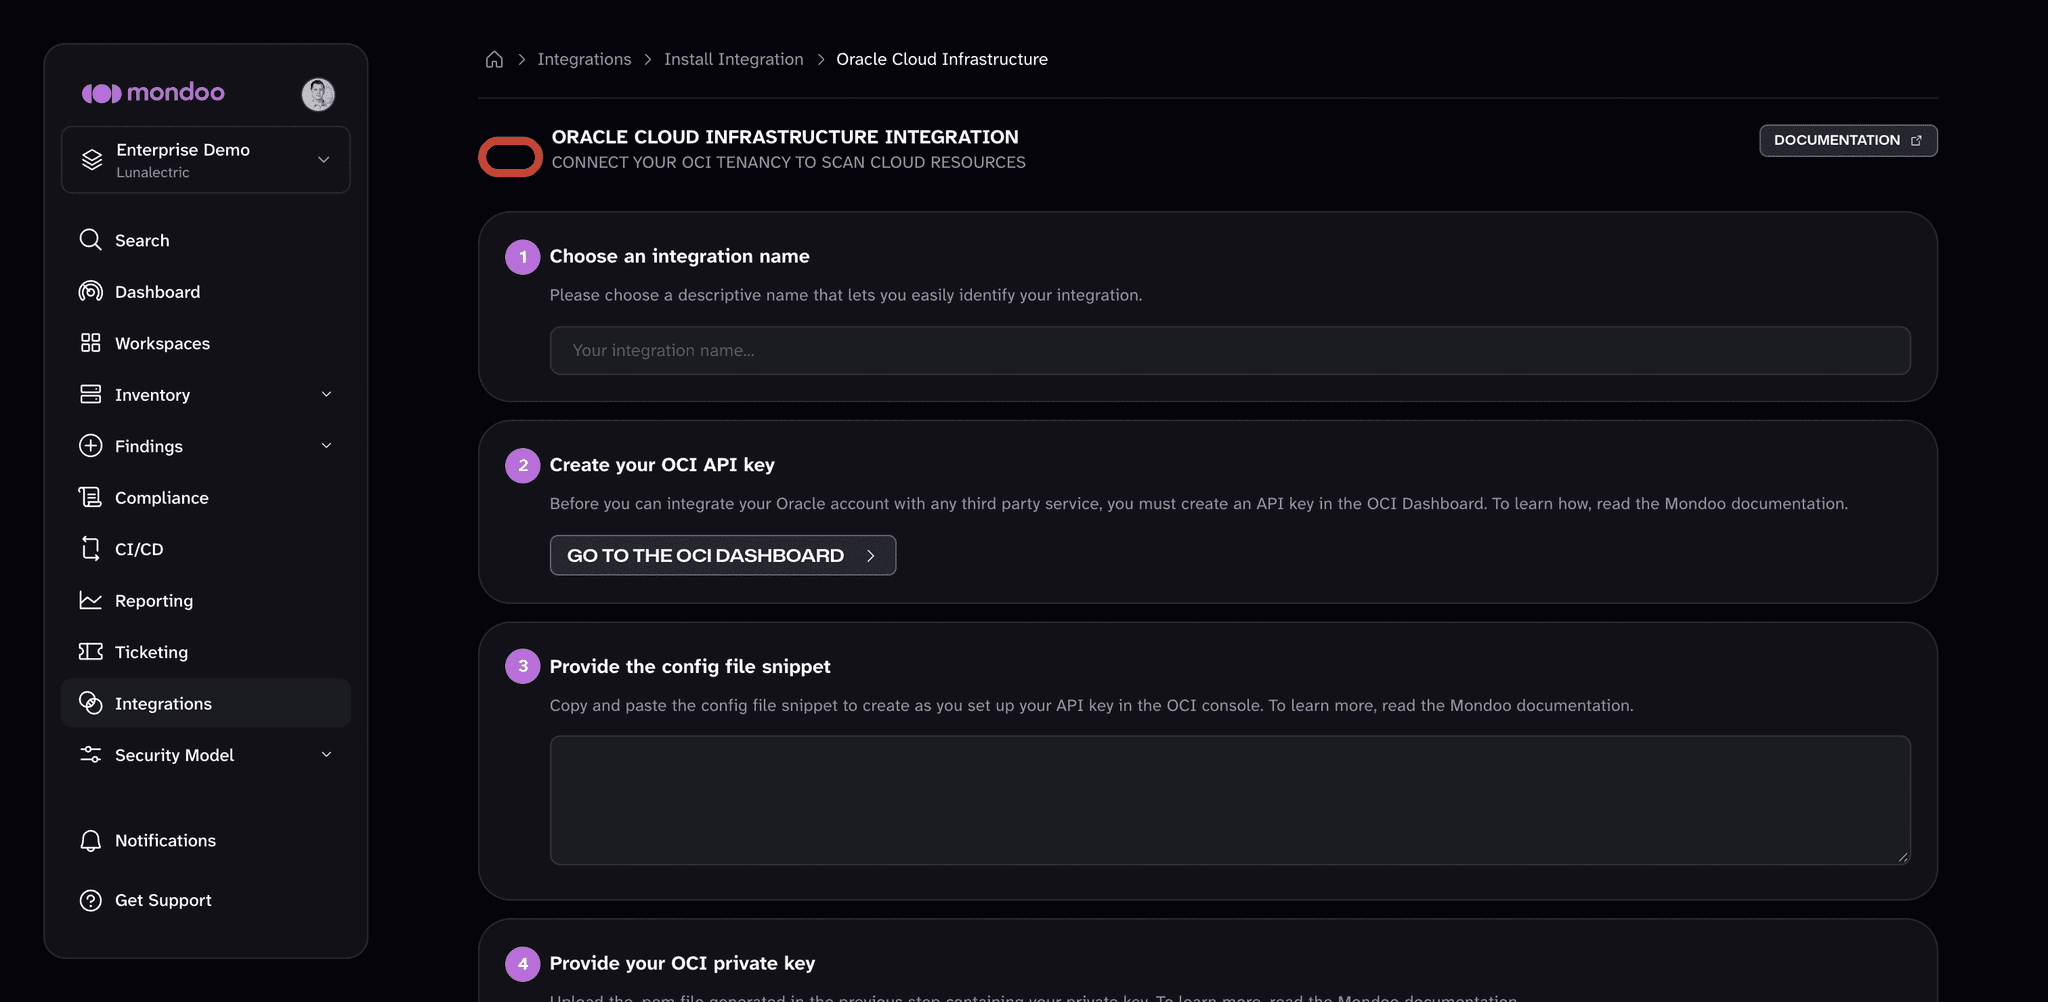Image resolution: width=2048 pixels, height=1002 pixels.
Task: Click the home icon in breadcrumb
Action: tap(494, 59)
